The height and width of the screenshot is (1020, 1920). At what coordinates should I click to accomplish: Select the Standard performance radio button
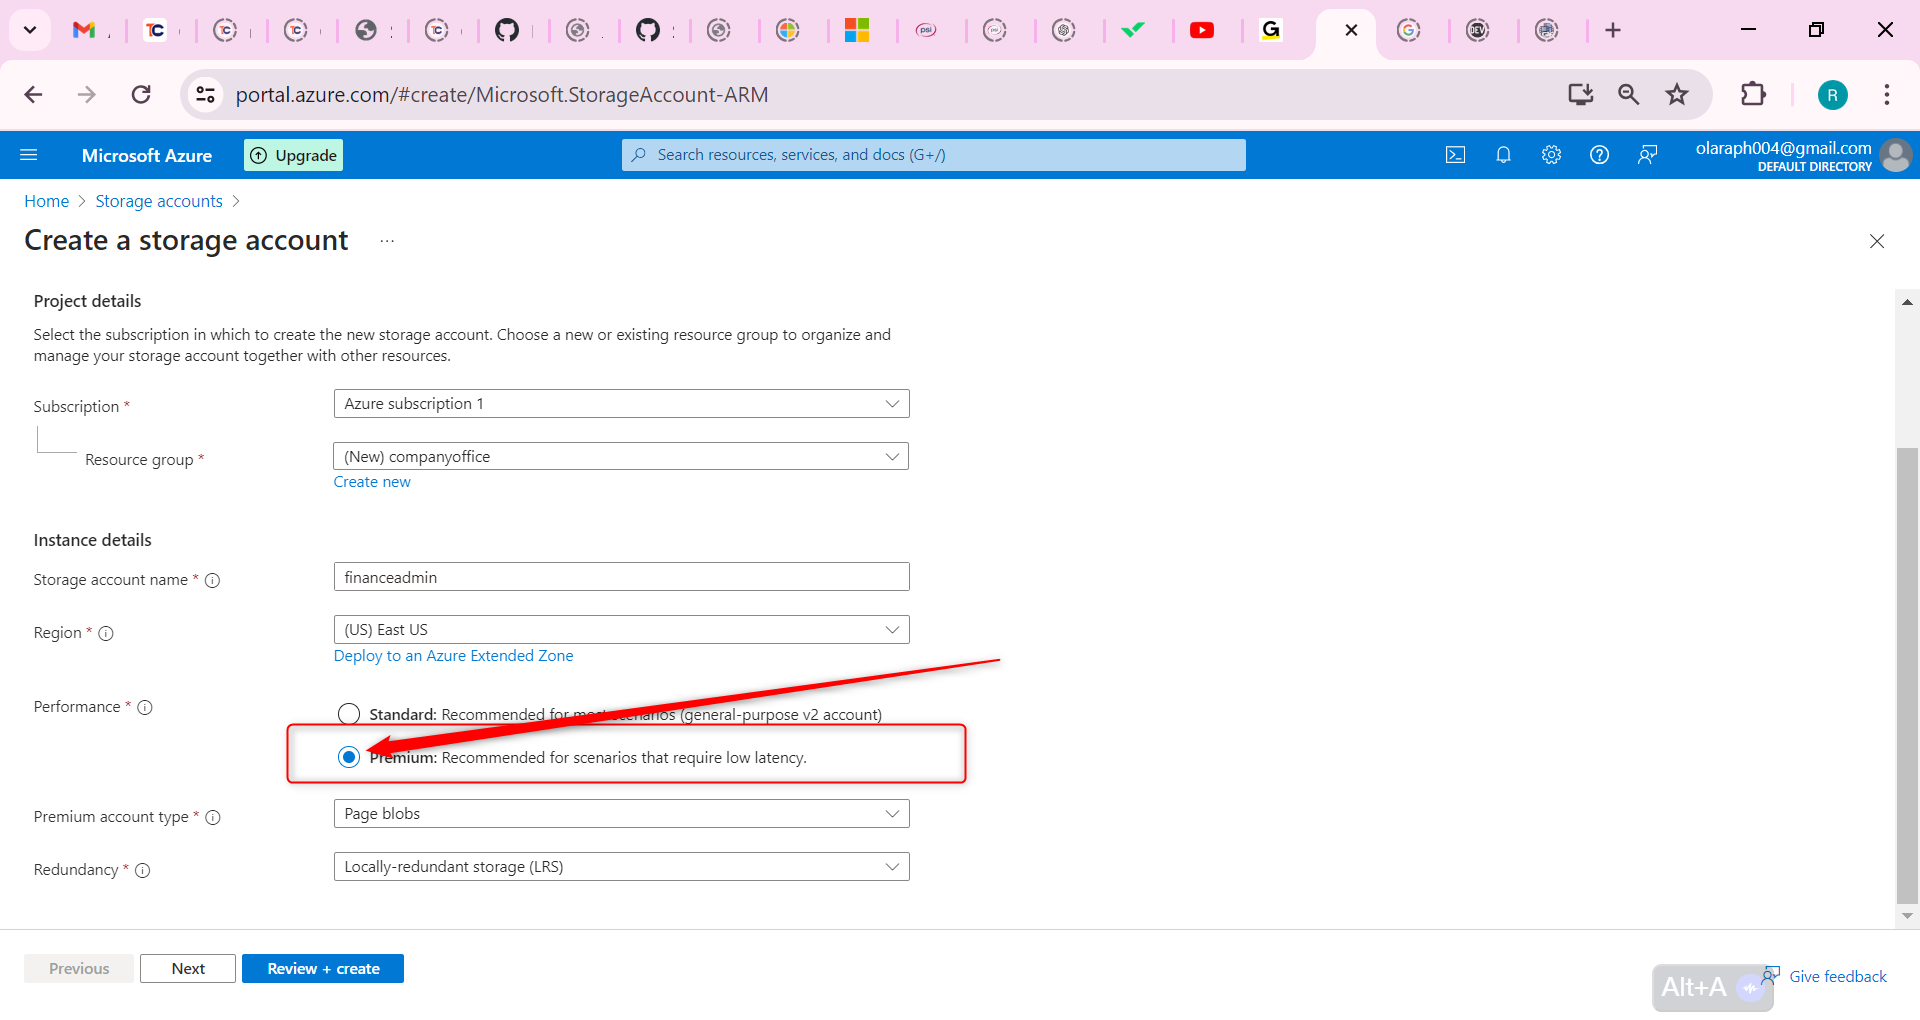349,714
